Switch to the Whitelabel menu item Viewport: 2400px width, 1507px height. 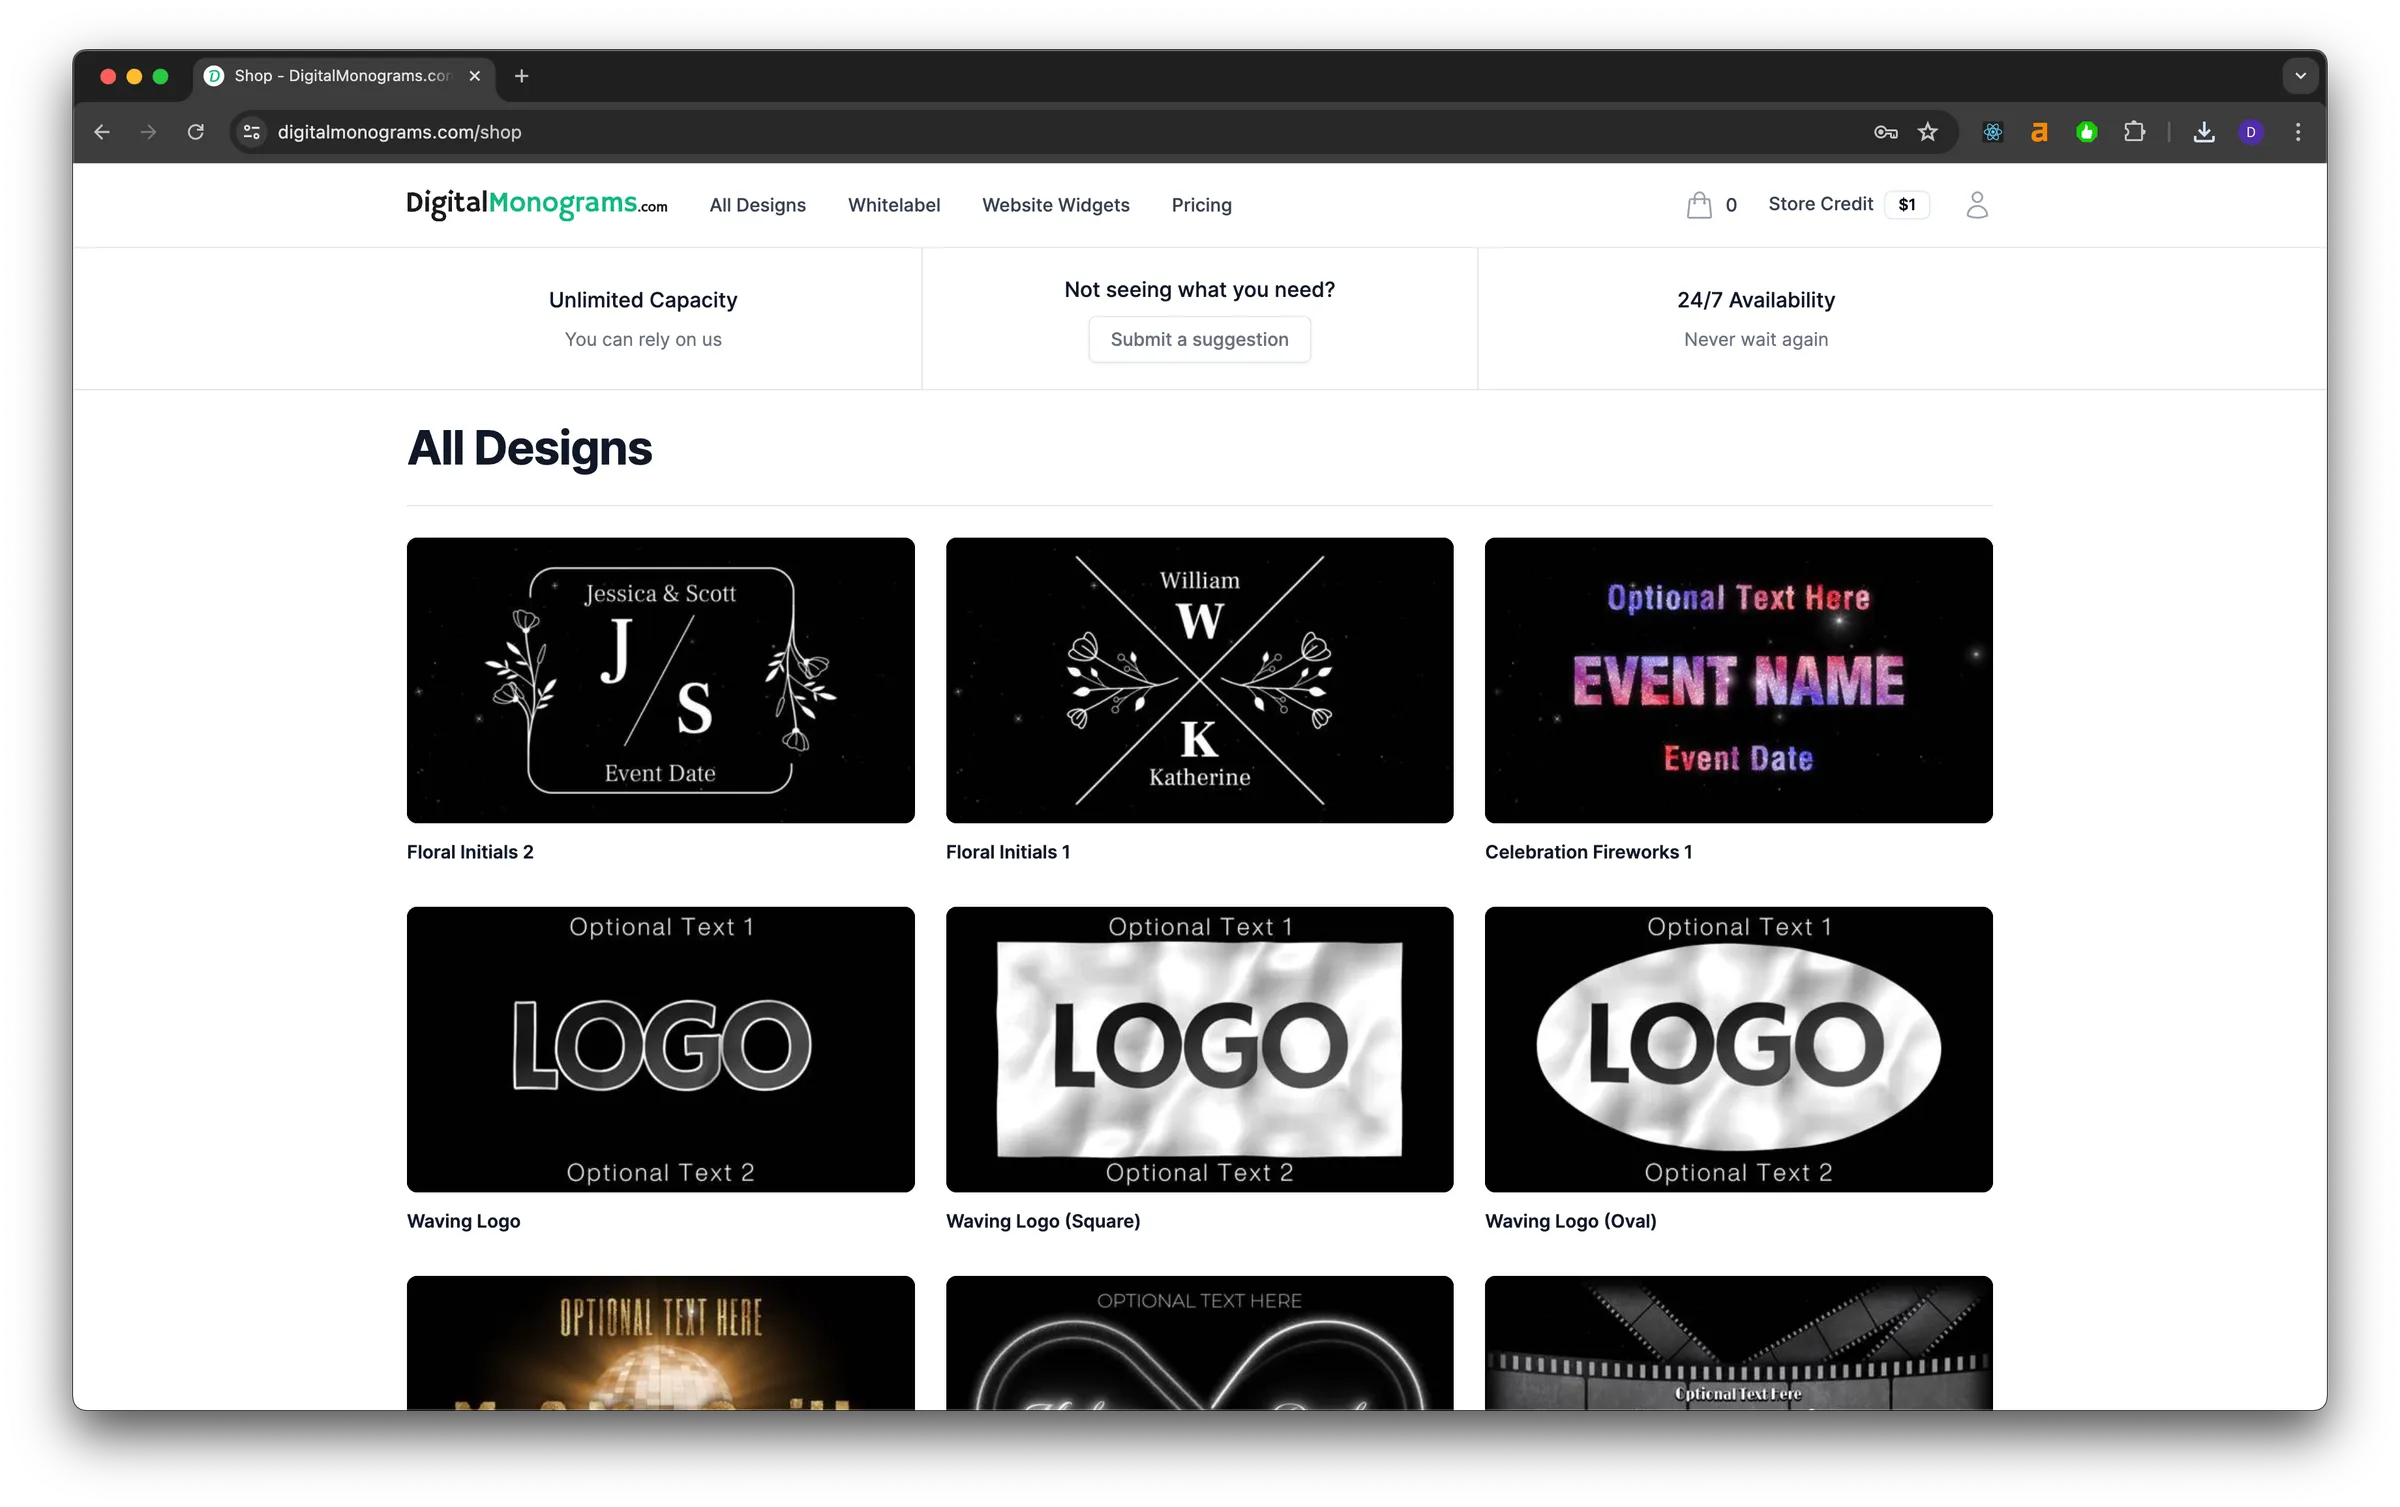894,204
